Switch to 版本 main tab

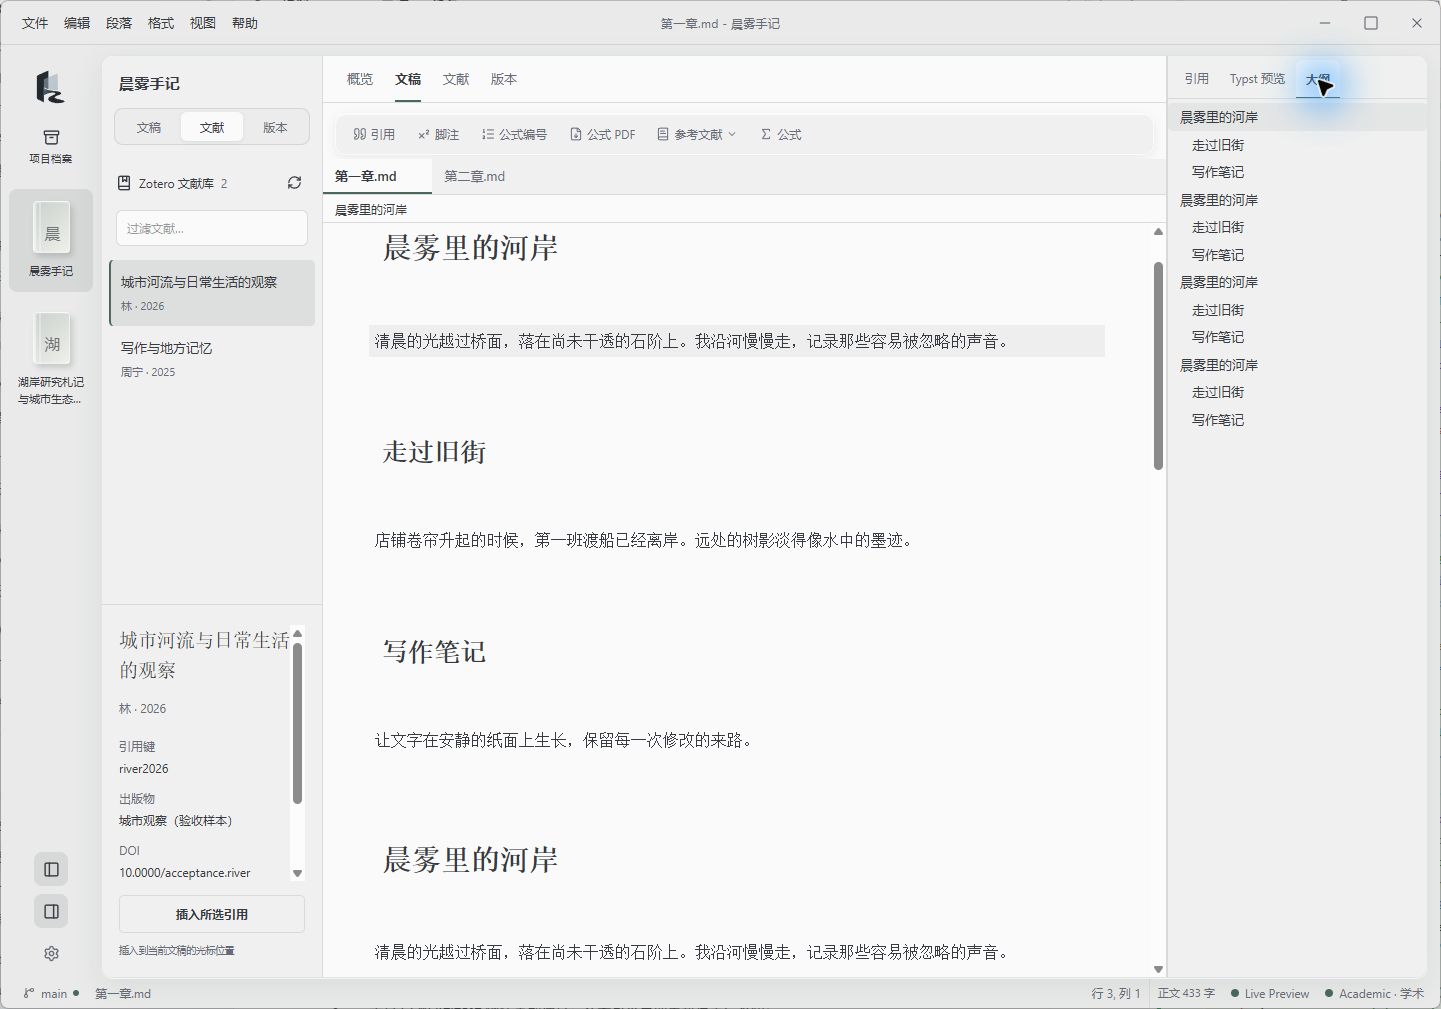point(504,79)
